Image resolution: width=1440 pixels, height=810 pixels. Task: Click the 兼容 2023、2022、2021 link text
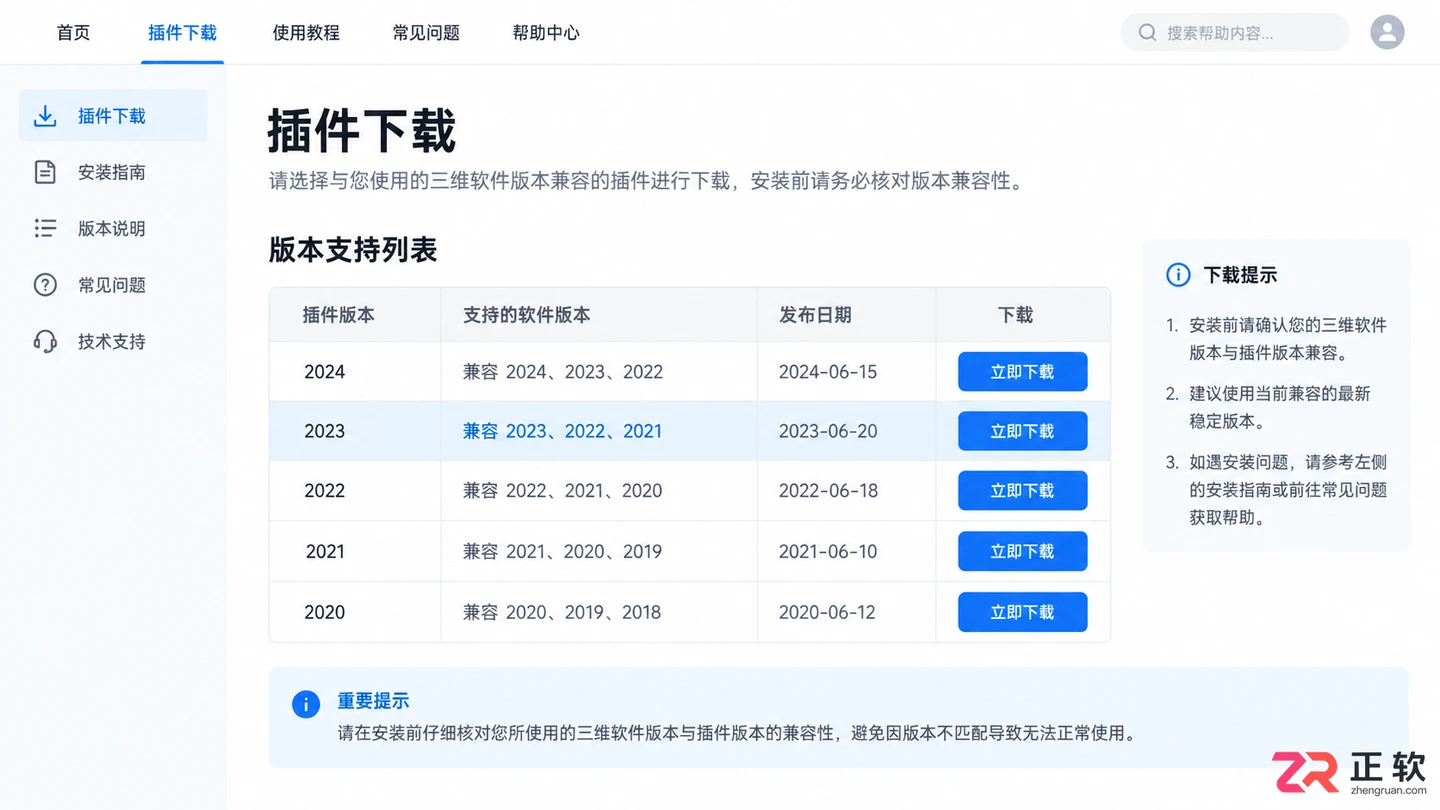[562, 431]
